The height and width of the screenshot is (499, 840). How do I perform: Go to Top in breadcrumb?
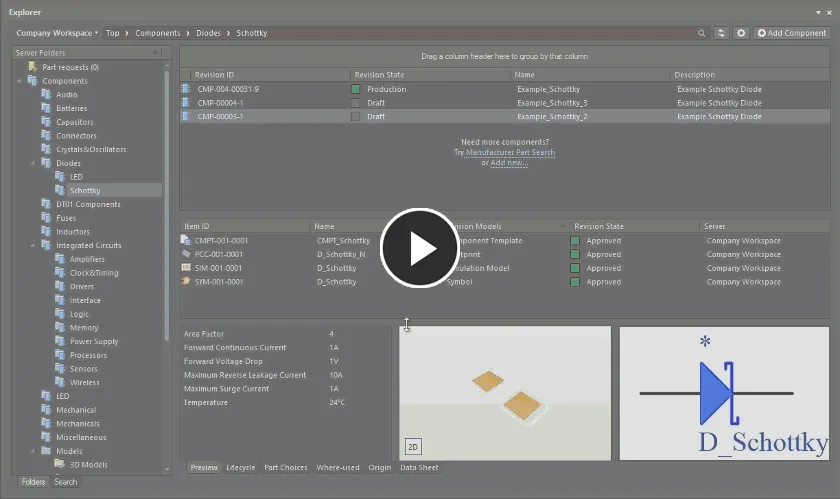click(x=112, y=33)
